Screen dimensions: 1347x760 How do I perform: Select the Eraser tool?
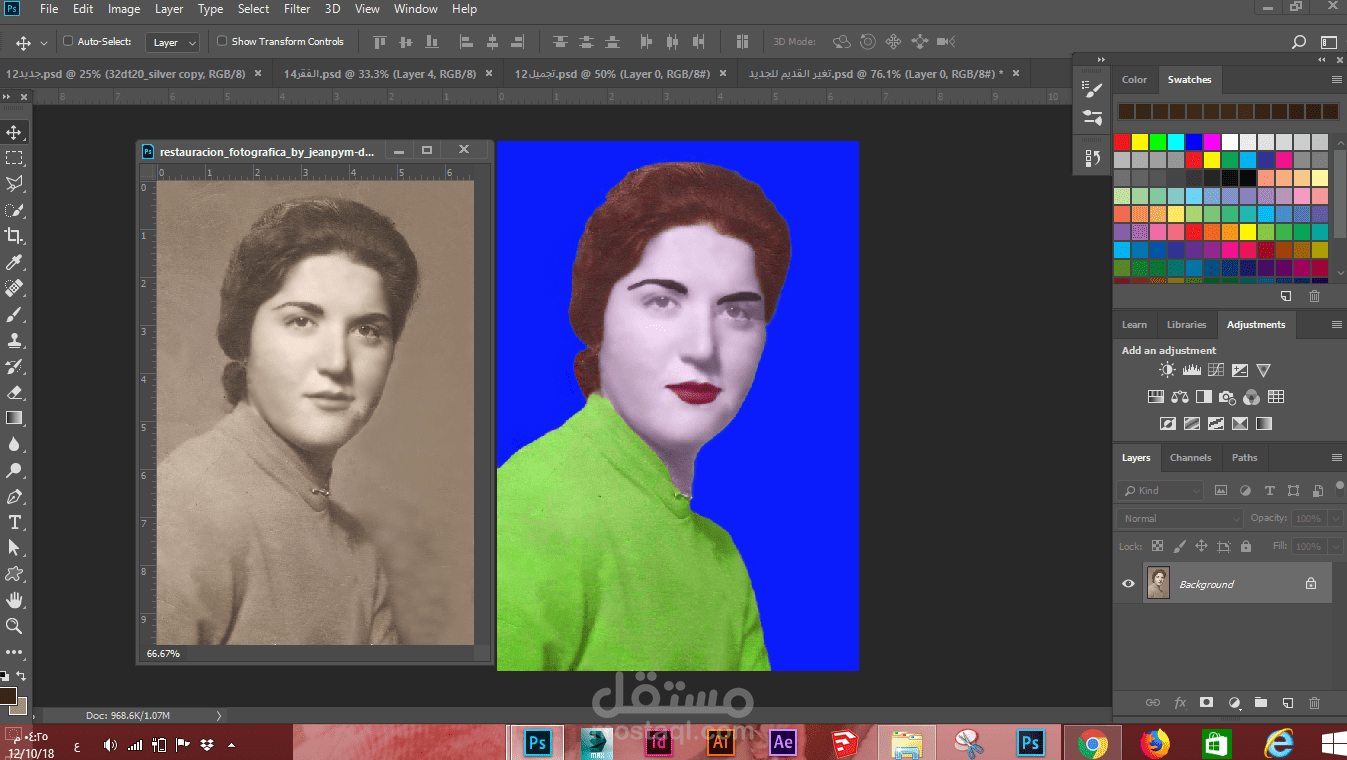(14, 392)
